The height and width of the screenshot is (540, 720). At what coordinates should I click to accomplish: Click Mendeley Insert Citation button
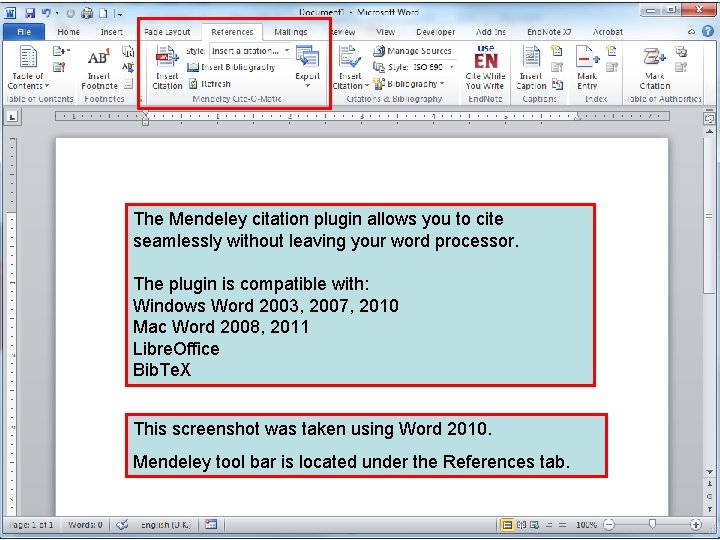[x=167, y=68]
